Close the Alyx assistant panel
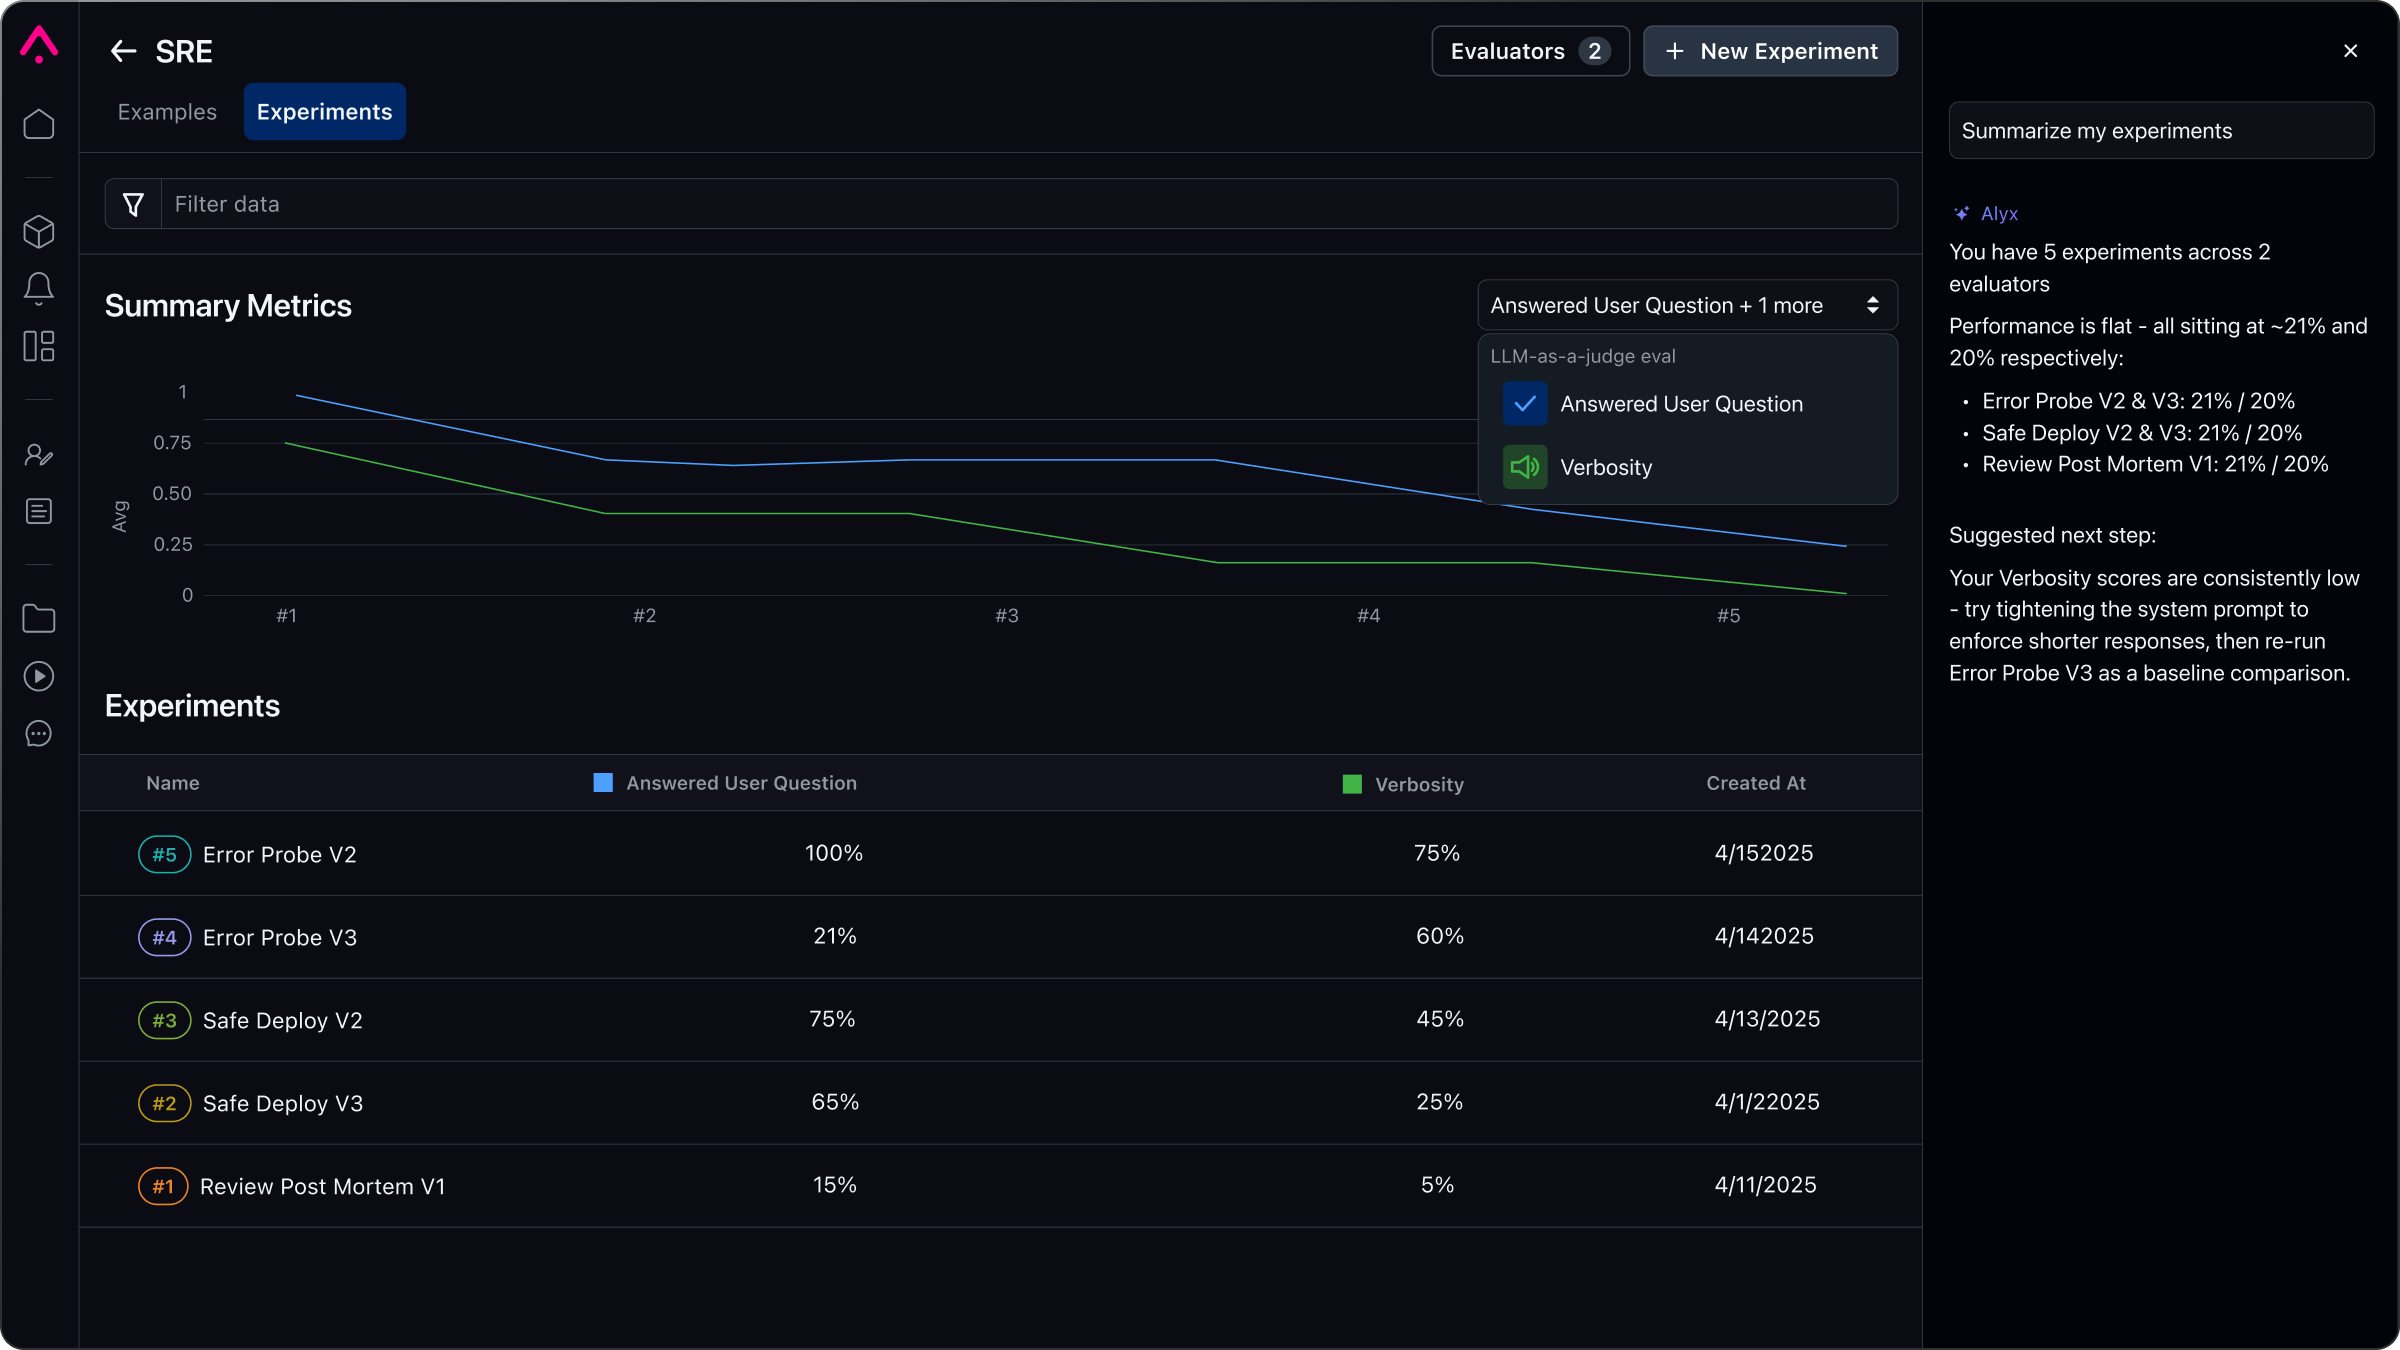Image resolution: width=2400 pixels, height=1350 pixels. (2350, 51)
